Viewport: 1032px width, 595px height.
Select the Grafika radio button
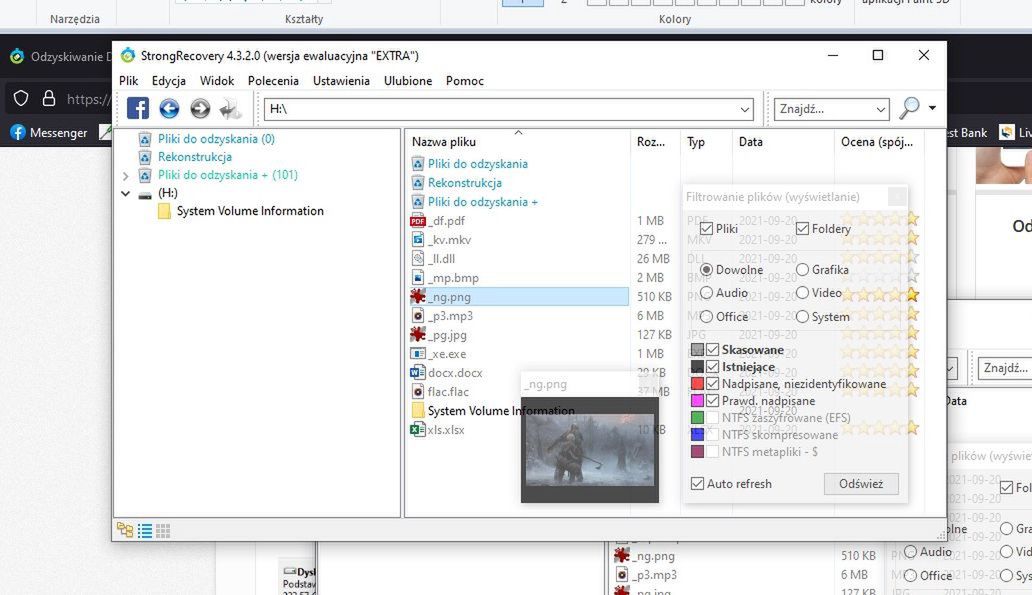(x=802, y=269)
